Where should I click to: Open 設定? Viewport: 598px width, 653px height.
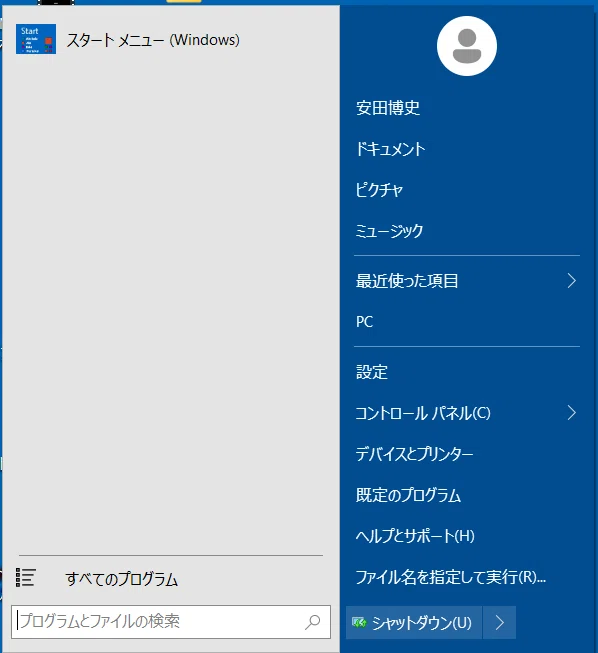(371, 372)
